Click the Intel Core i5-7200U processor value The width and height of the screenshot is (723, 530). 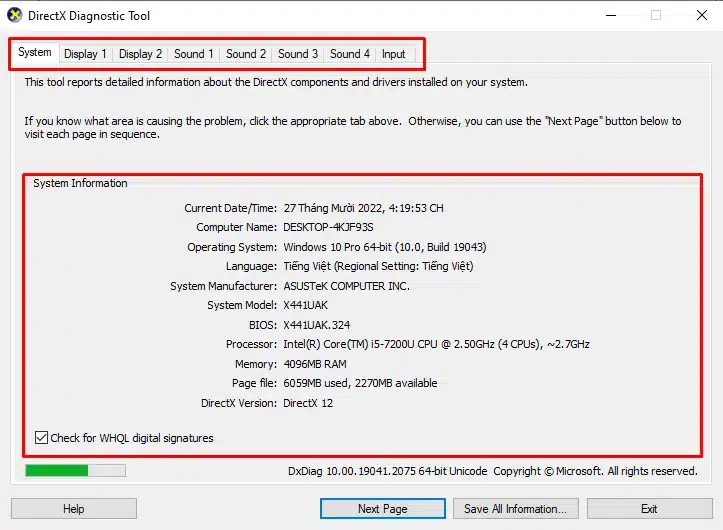pos(437,345)
